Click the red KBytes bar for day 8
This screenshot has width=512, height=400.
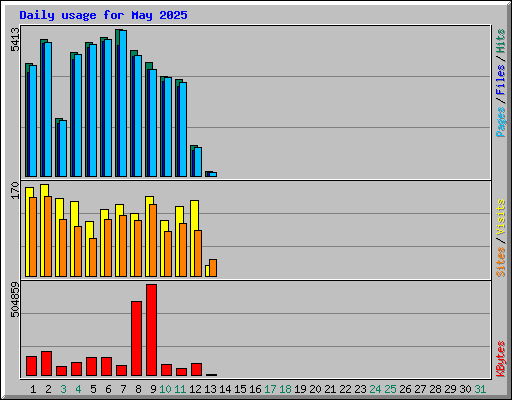(x=136, y=339)
